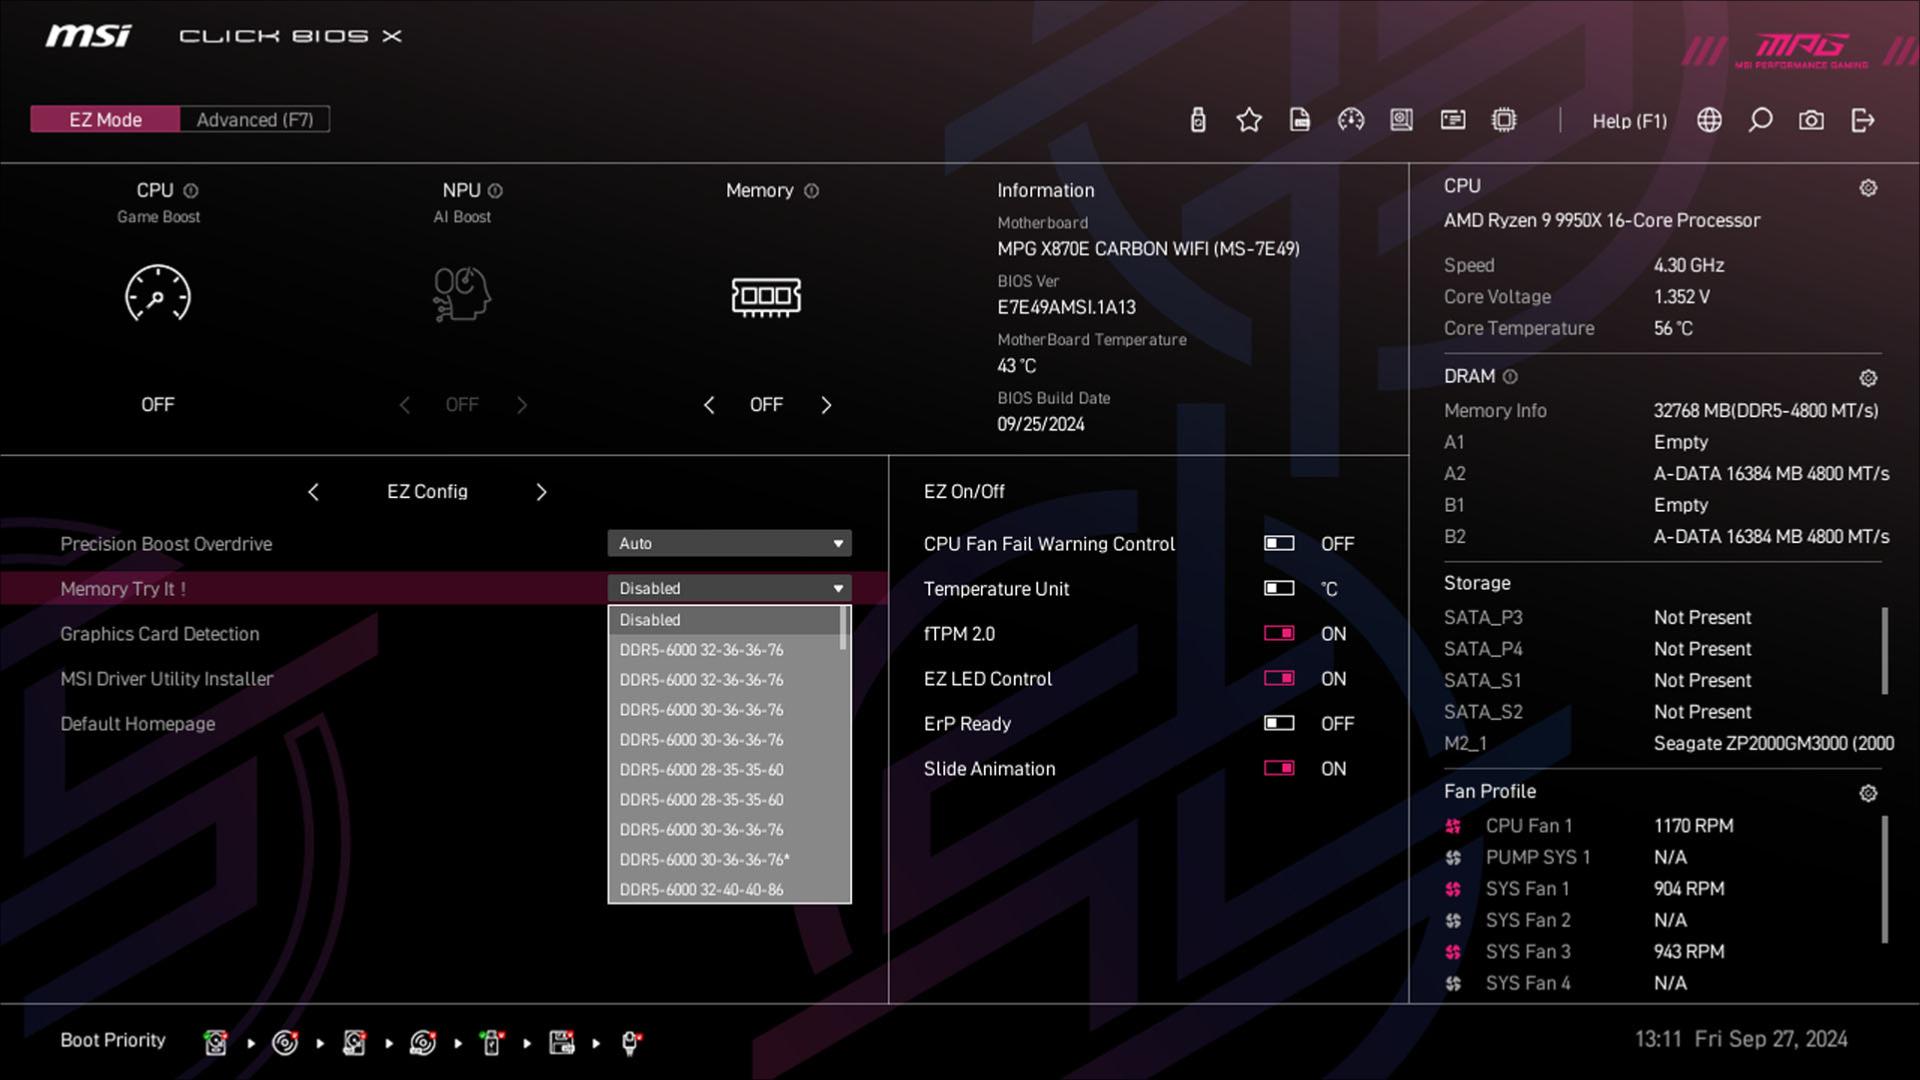Screen dimensions: 1920x1080
Task: Click the info icon beside NPU
Action: click(495, 190)
